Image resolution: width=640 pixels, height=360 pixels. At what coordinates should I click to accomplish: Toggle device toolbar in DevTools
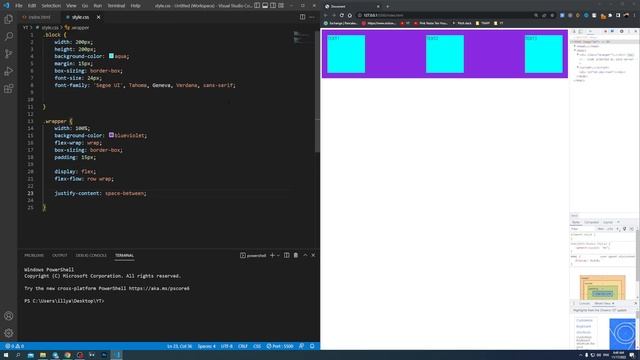pyautogui.click(x=581, y=31)
